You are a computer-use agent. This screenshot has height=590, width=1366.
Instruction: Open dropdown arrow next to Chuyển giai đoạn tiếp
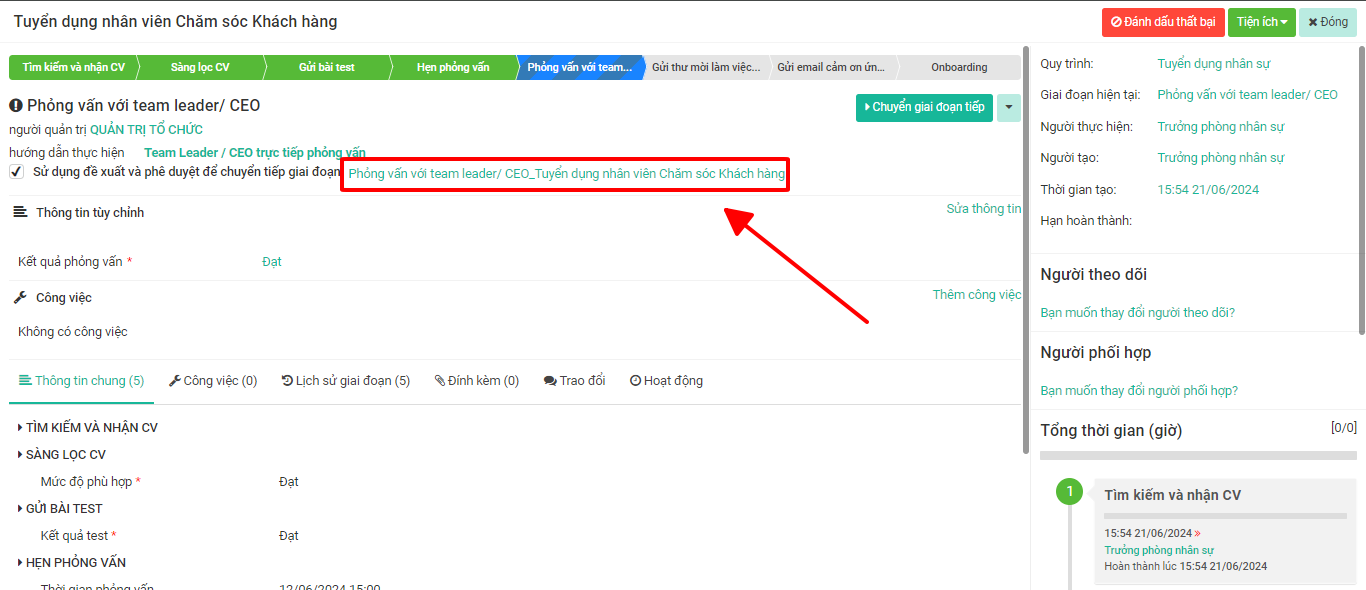(x=1009, y=107)
